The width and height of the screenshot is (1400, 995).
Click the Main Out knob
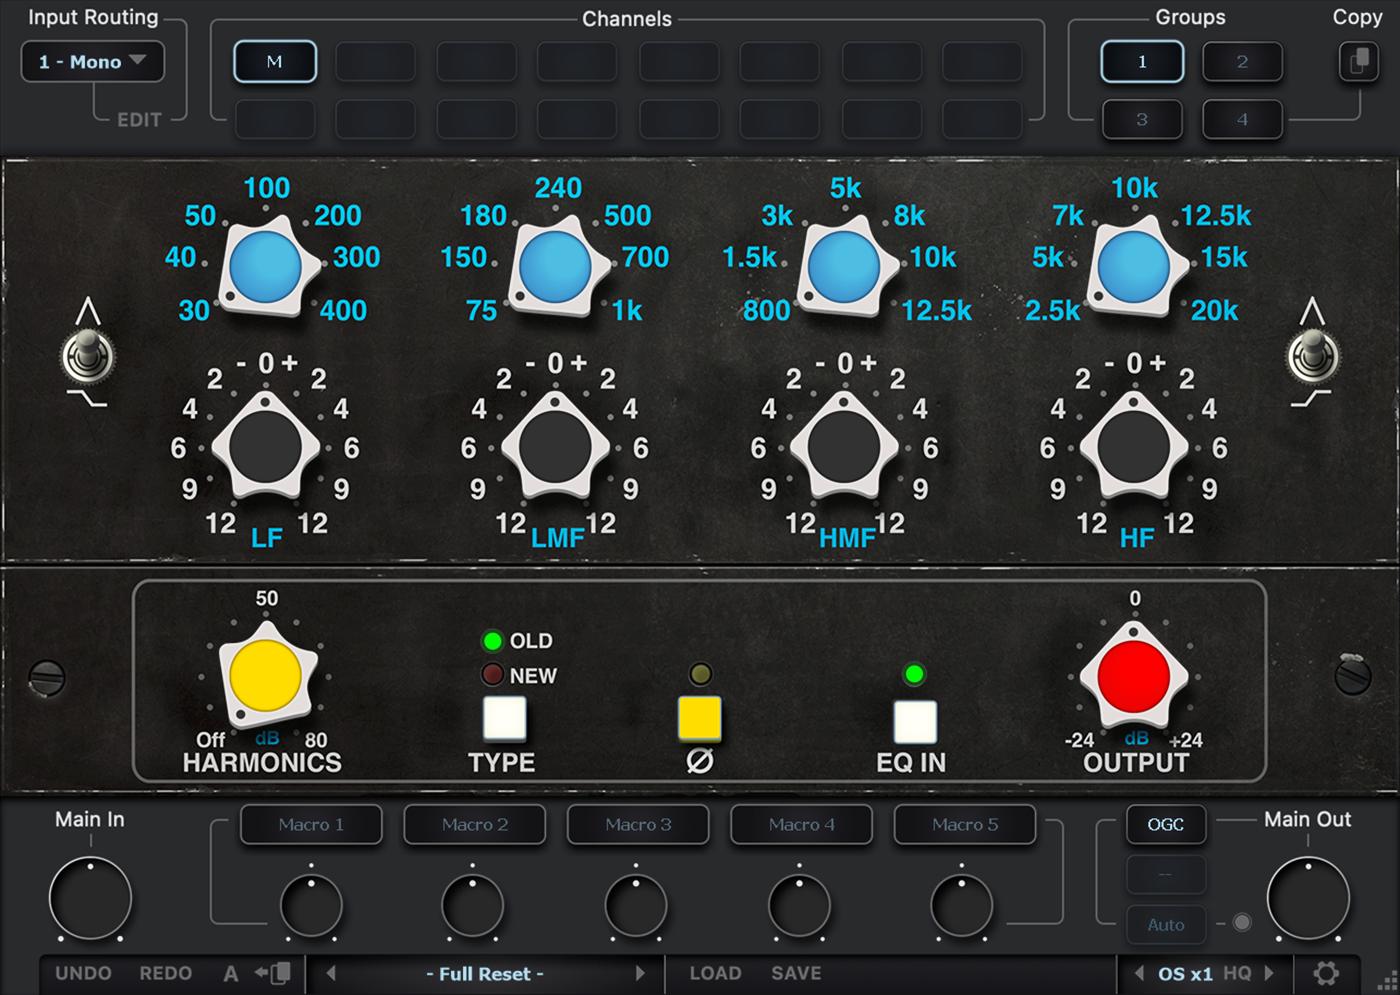(1307, 898)
